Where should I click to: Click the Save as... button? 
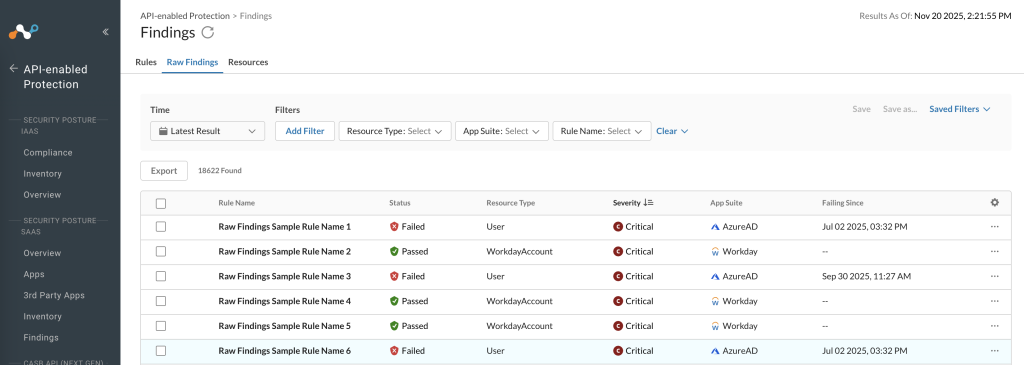(900, 109)
